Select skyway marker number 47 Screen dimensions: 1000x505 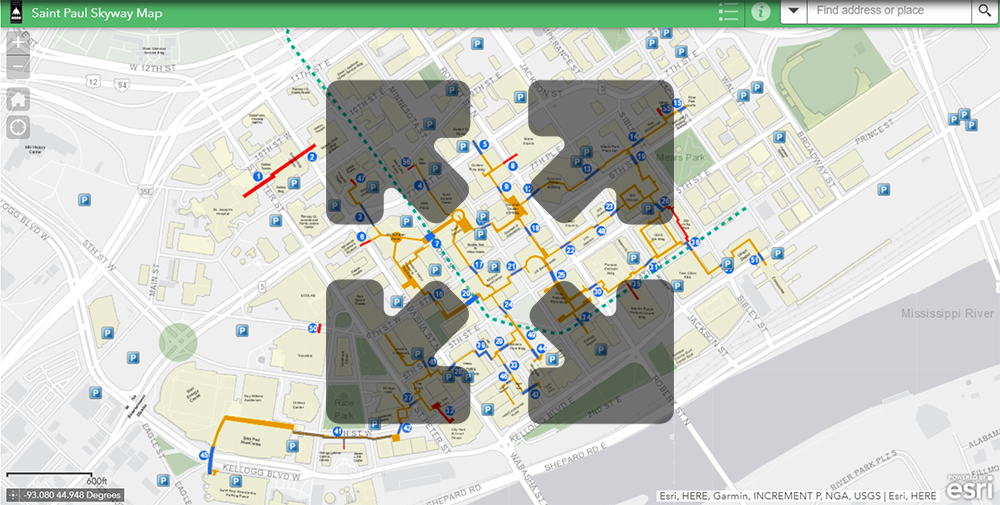pos(360,179)
